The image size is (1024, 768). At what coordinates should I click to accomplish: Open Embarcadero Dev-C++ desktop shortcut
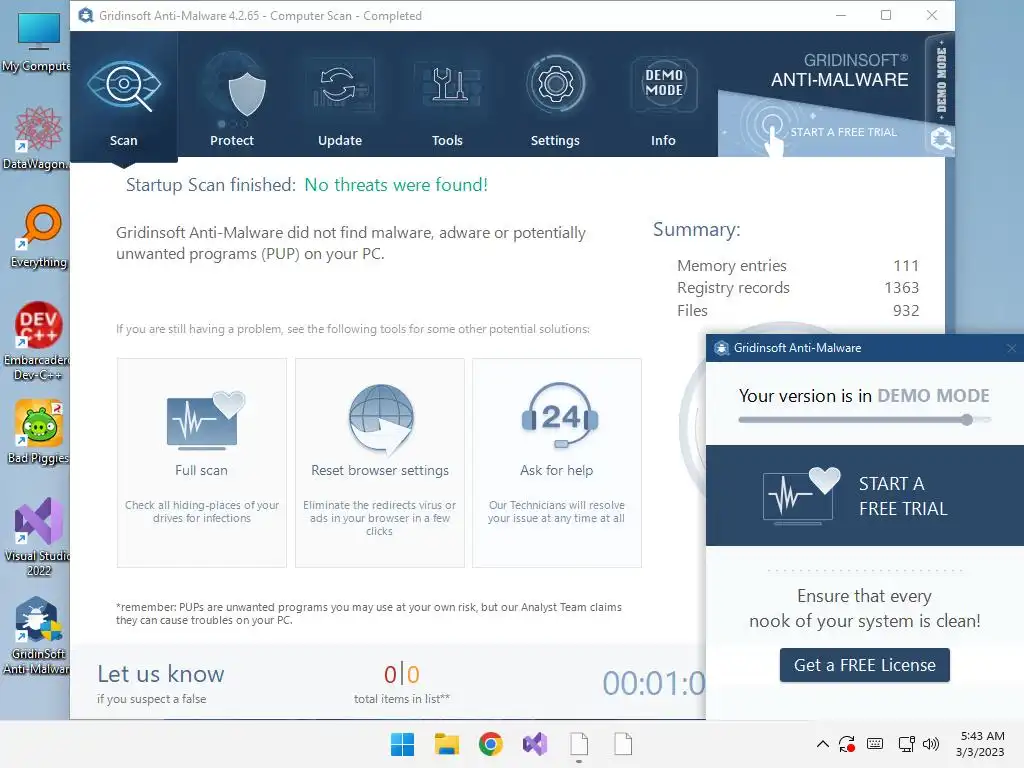point(37,341)
